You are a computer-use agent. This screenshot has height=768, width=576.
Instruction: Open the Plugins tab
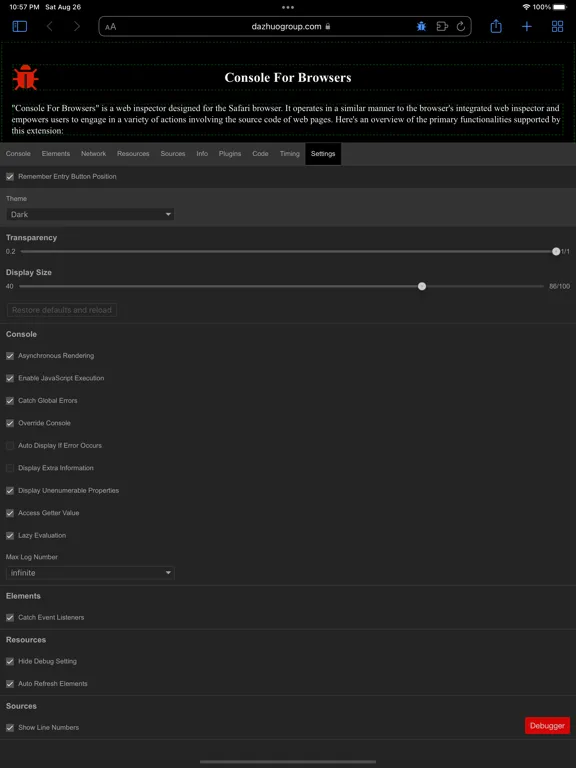230,154
